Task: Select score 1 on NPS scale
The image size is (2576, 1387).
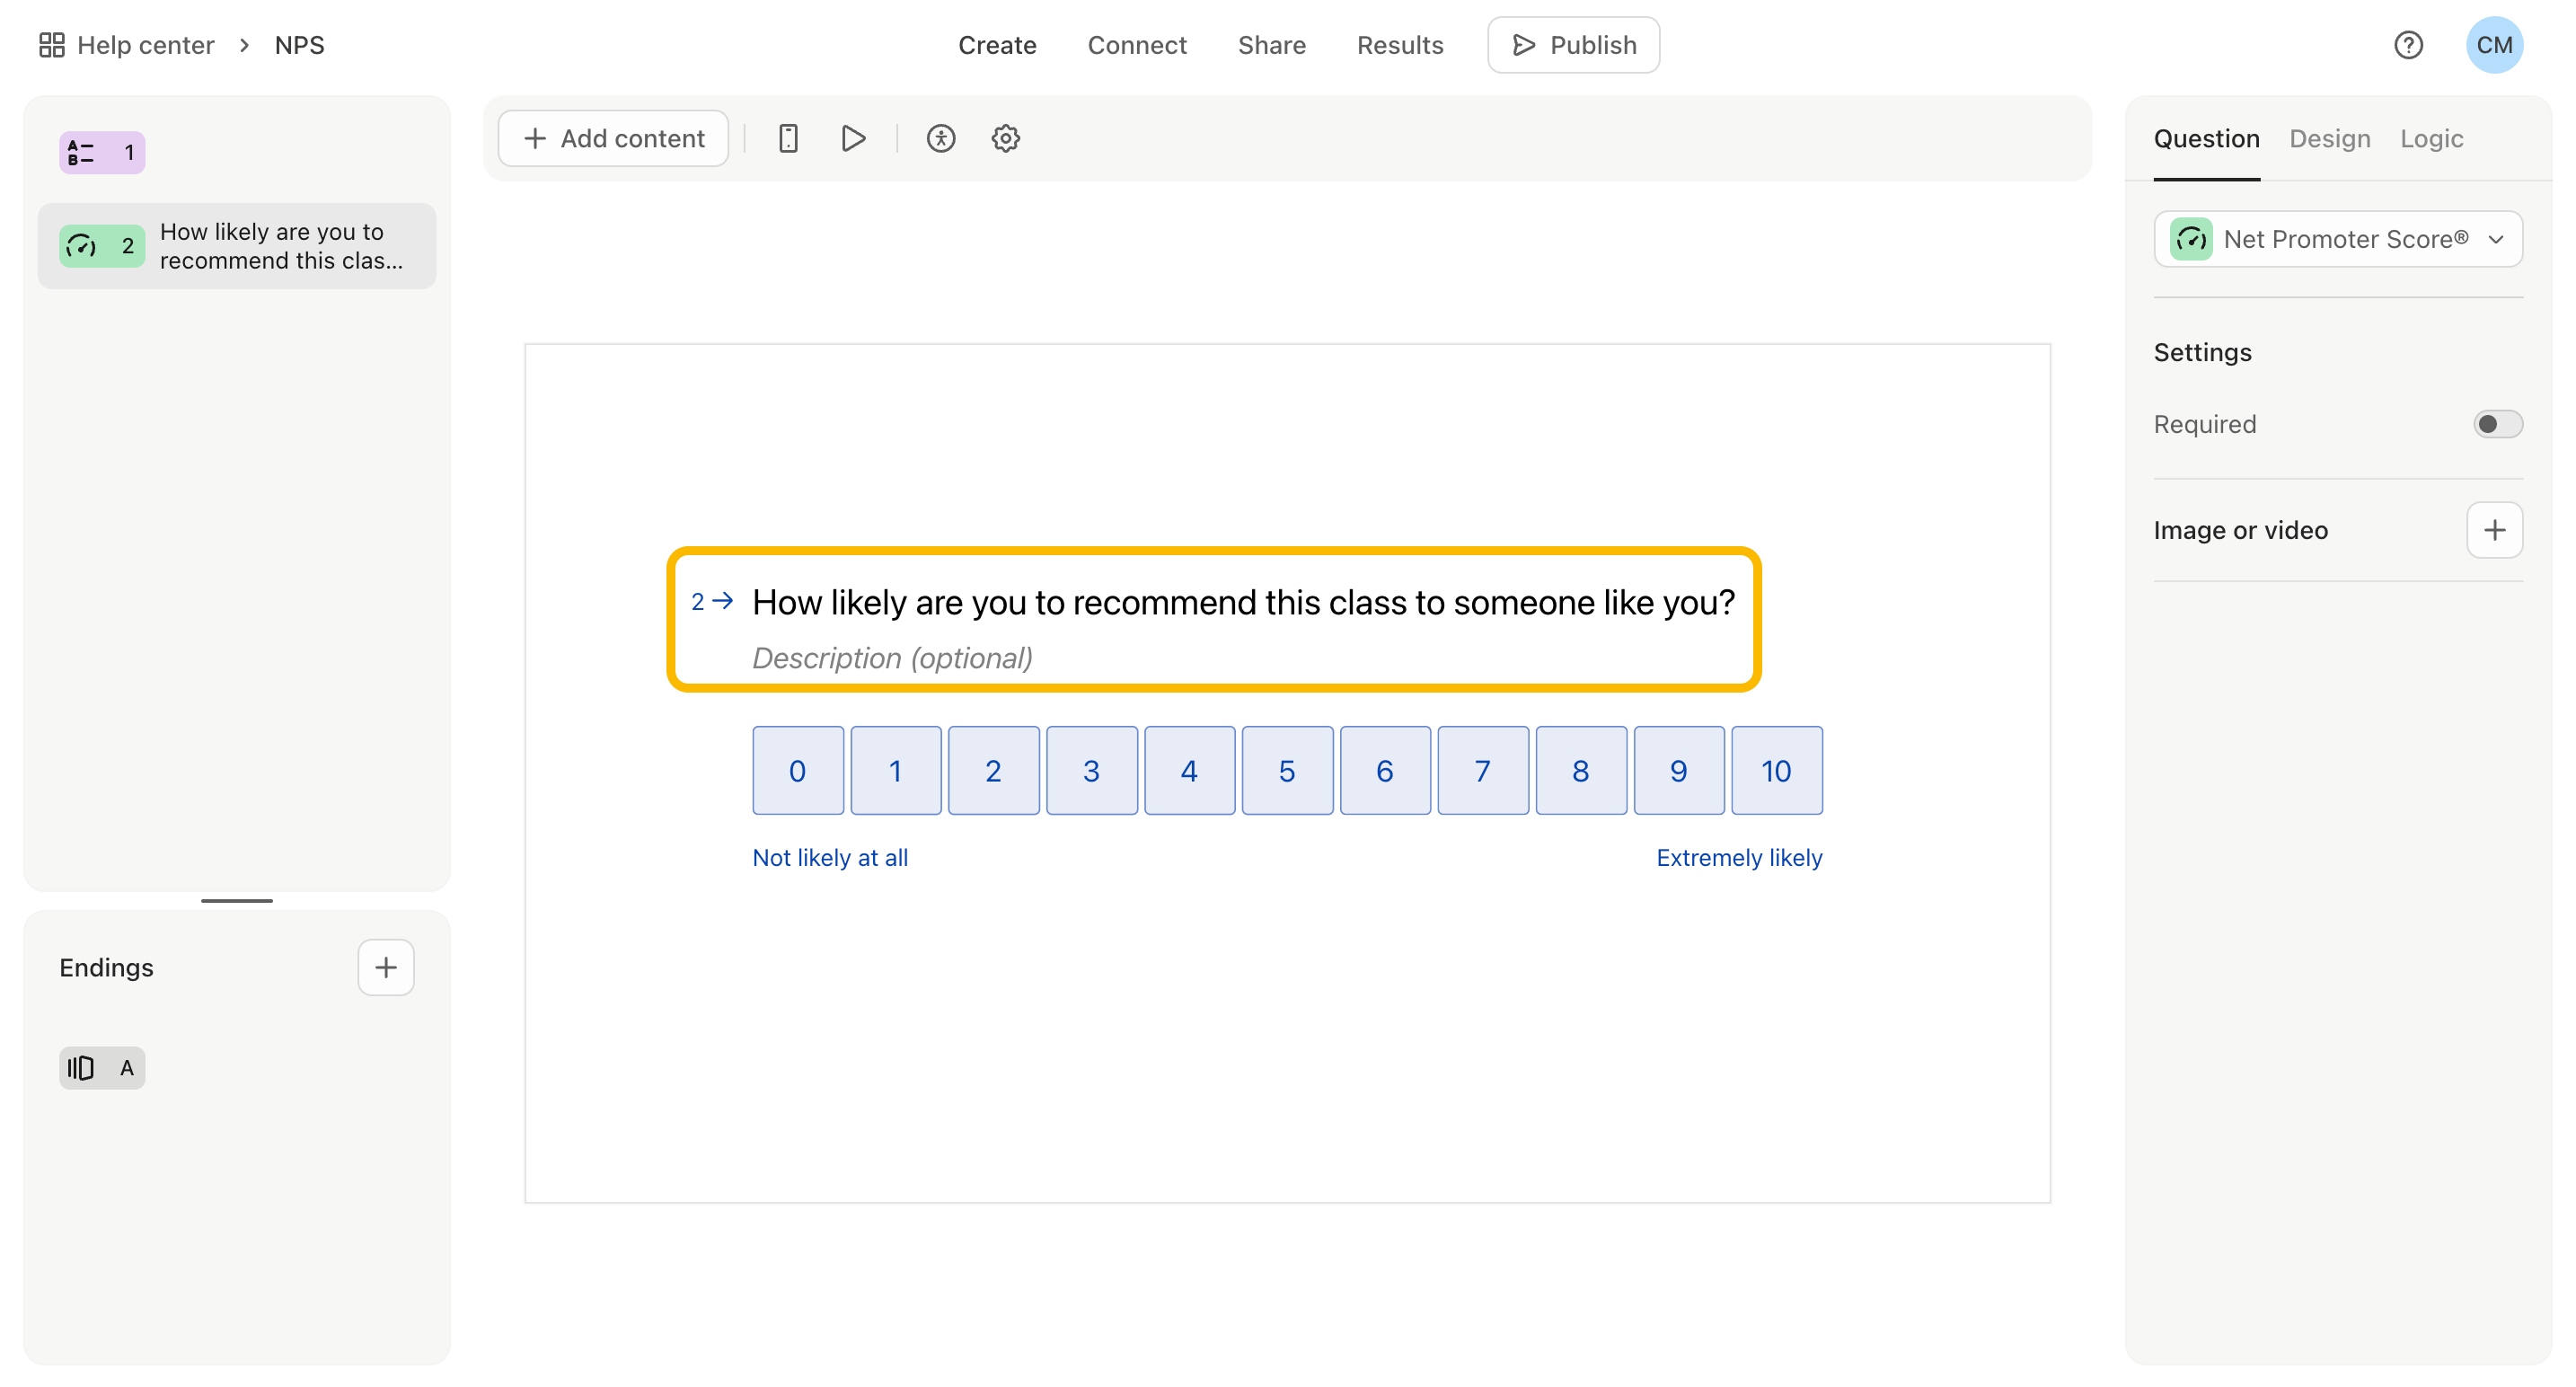Action: pos(895,770)
